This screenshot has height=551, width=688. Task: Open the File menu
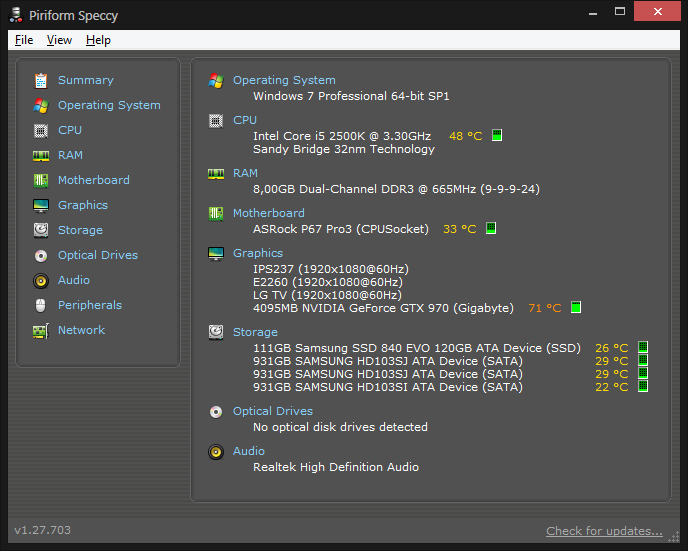pos(24,40)
